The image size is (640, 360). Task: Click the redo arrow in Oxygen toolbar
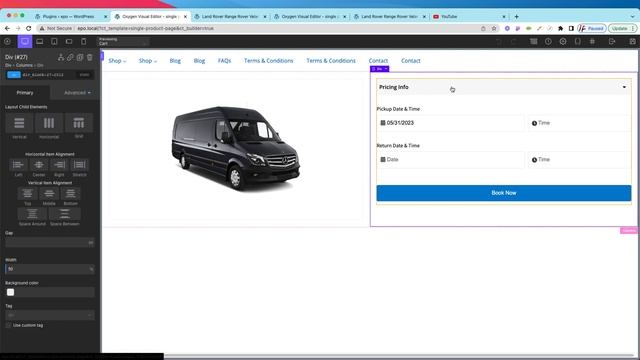click(514, 41)
